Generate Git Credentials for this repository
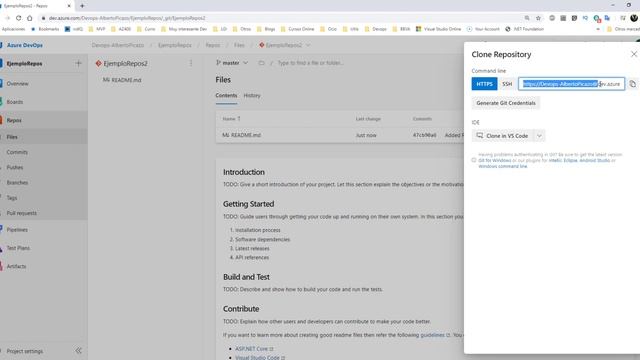Screen dimensions: 640x360 click(x=506, y=103)
